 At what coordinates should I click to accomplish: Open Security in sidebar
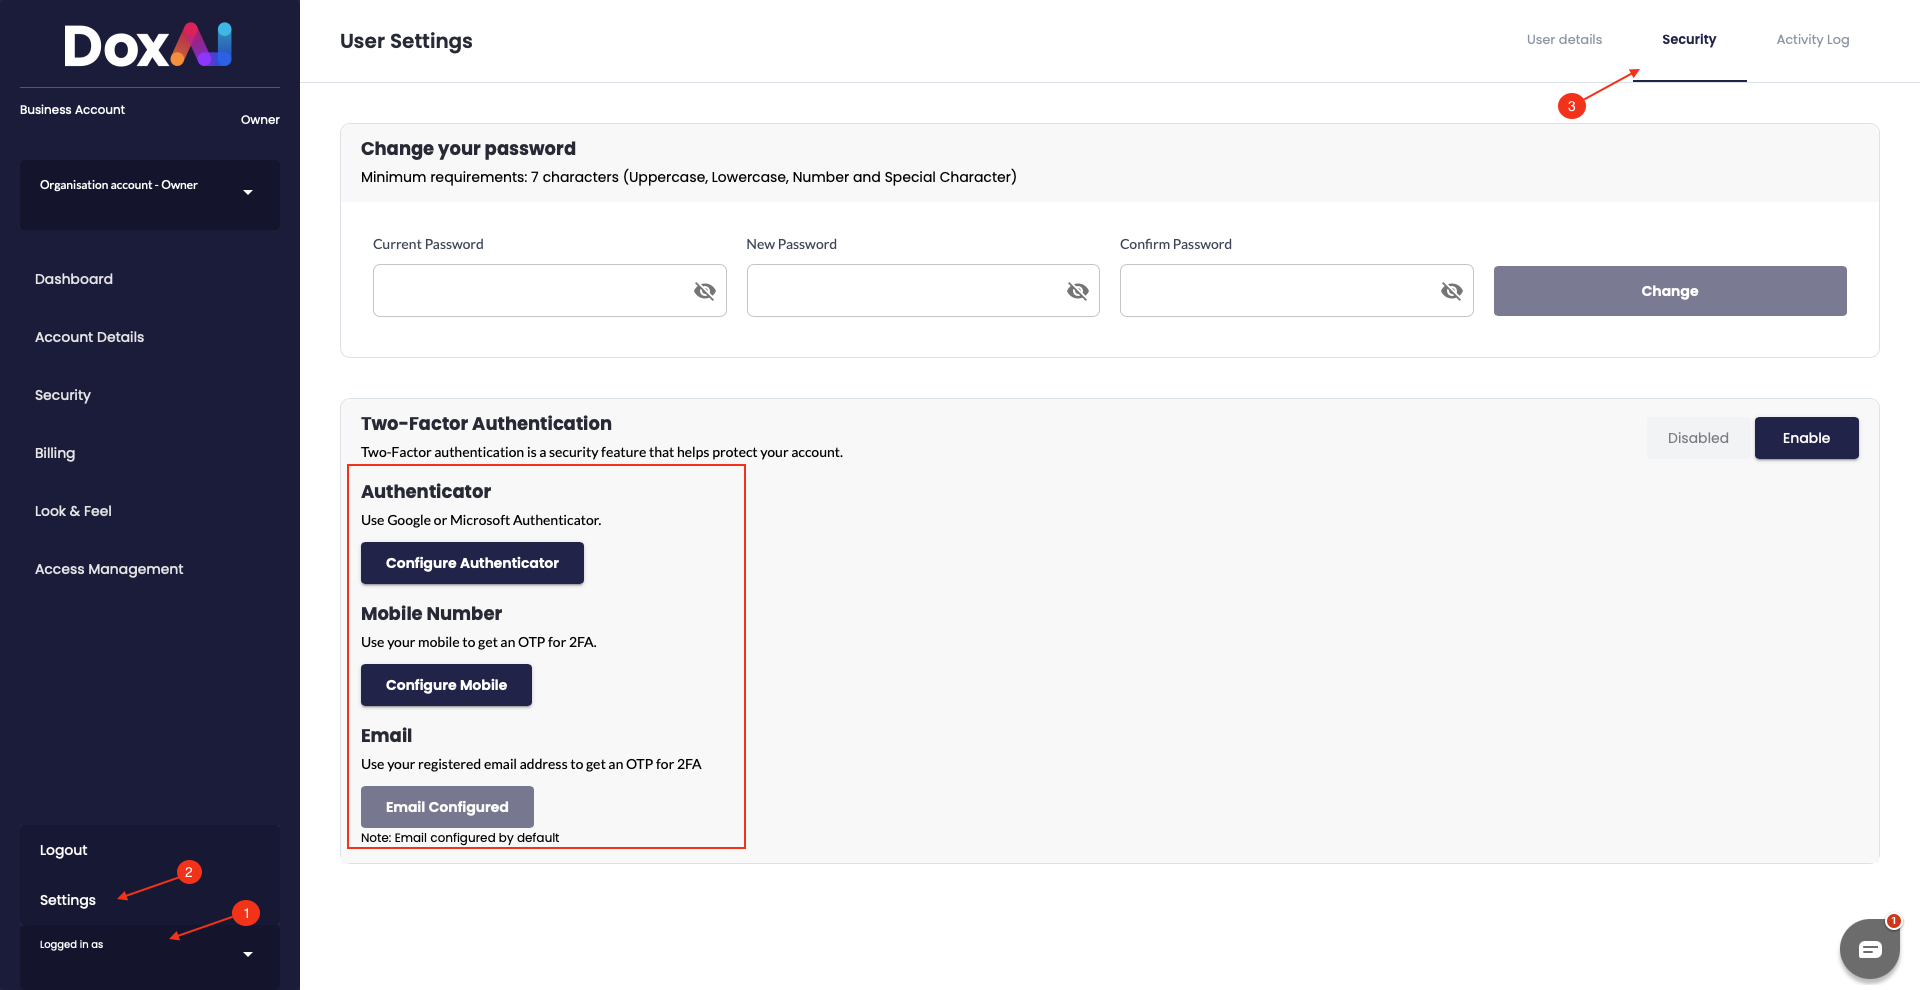[63, 395]
